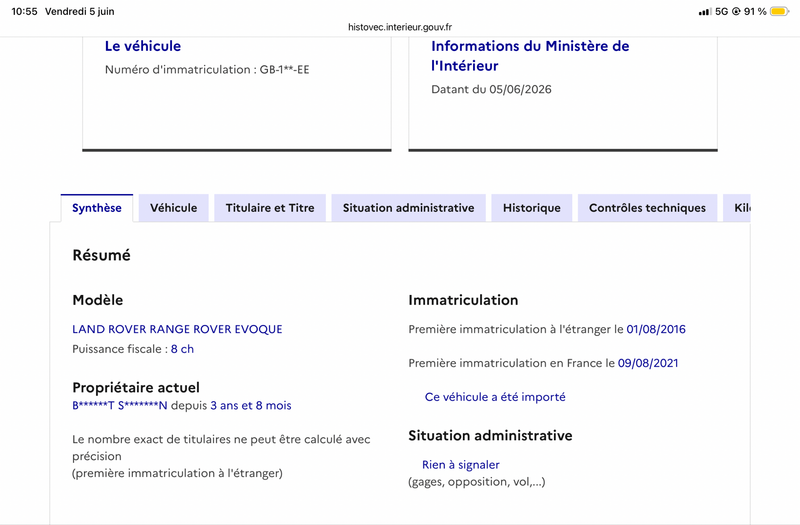Tap the histovec.interieur.gouv.fr address bar
Viewport: 800px width, 525px height.
click(x=400, y=27)
